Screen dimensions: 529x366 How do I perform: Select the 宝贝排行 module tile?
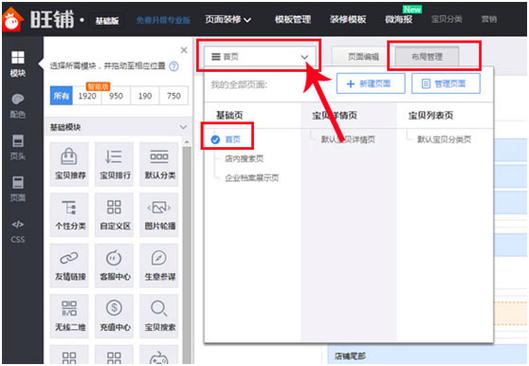click(x=114, y=164)
